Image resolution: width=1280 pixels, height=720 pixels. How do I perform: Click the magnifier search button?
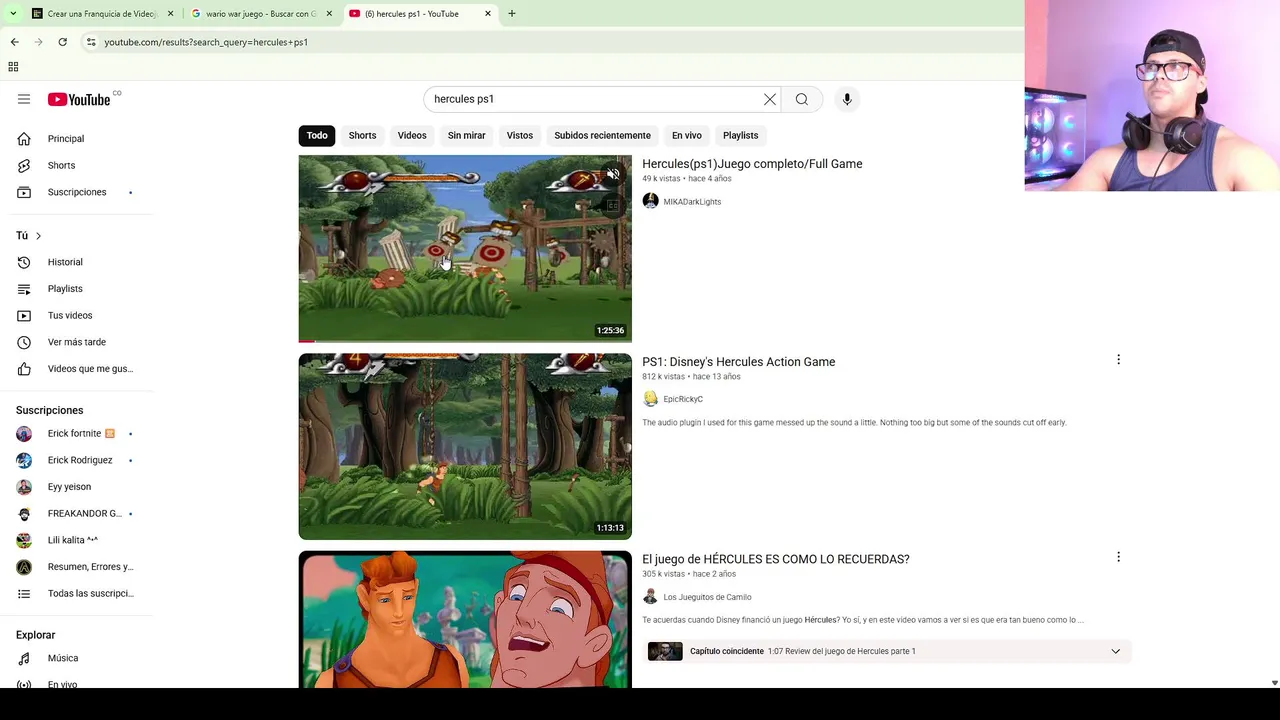coord(802,99)
